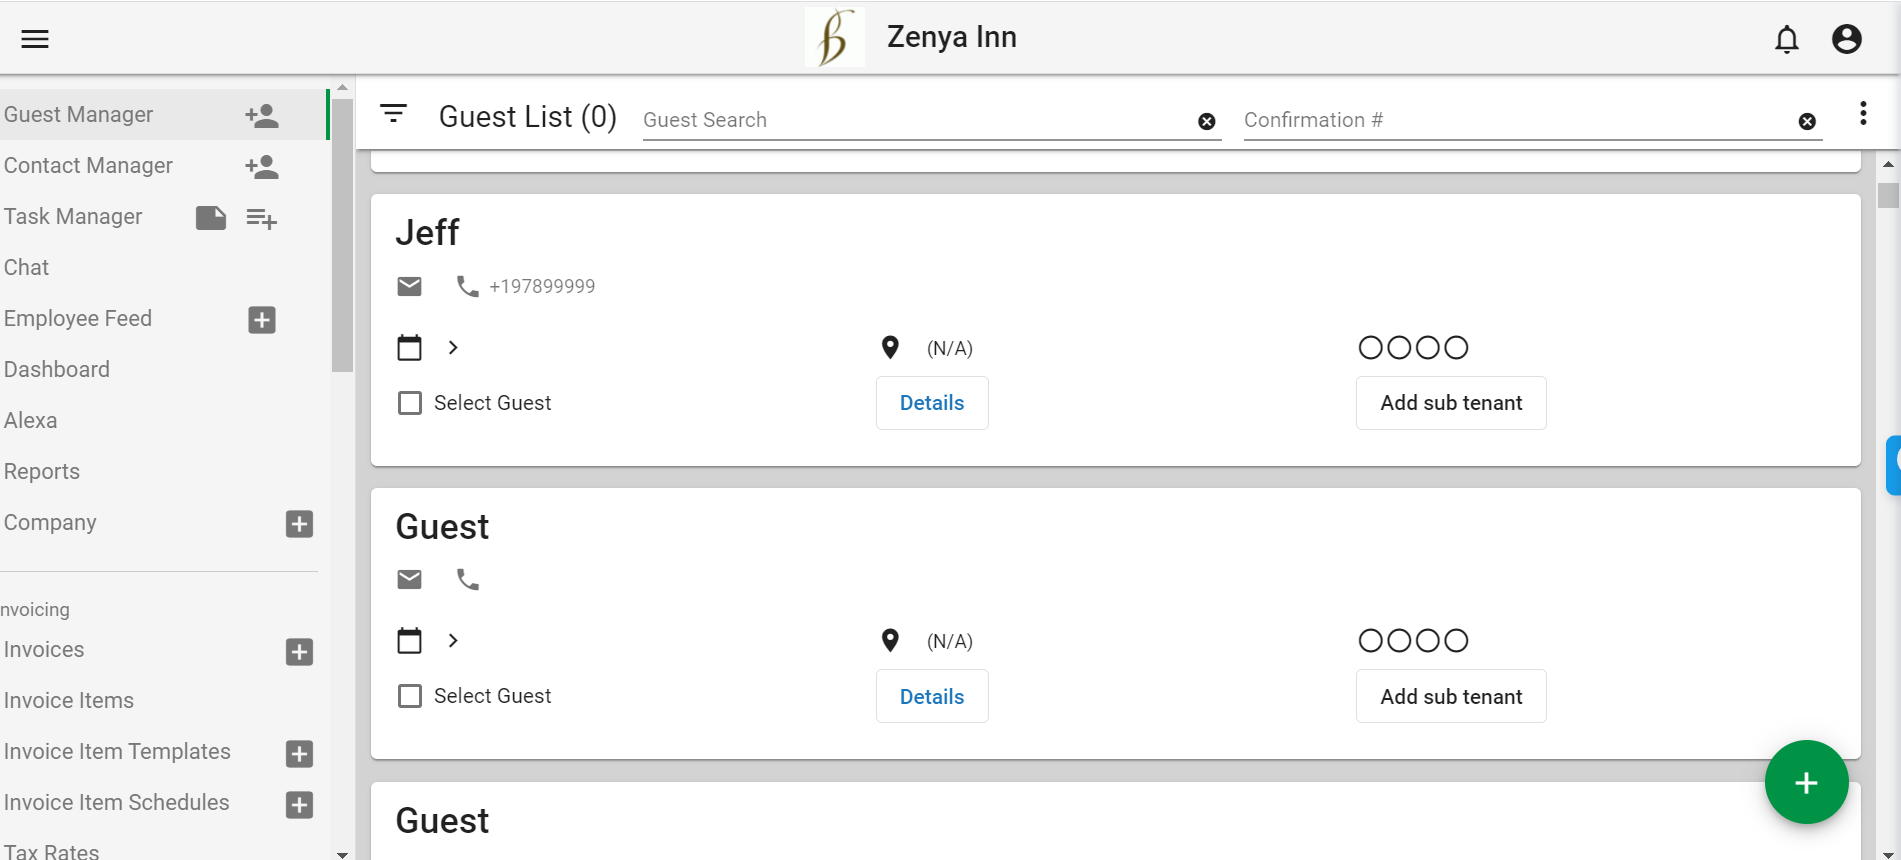Open Details for Jeff
The height and width of the screenshot is (860, 1901).
coord(931,402)
